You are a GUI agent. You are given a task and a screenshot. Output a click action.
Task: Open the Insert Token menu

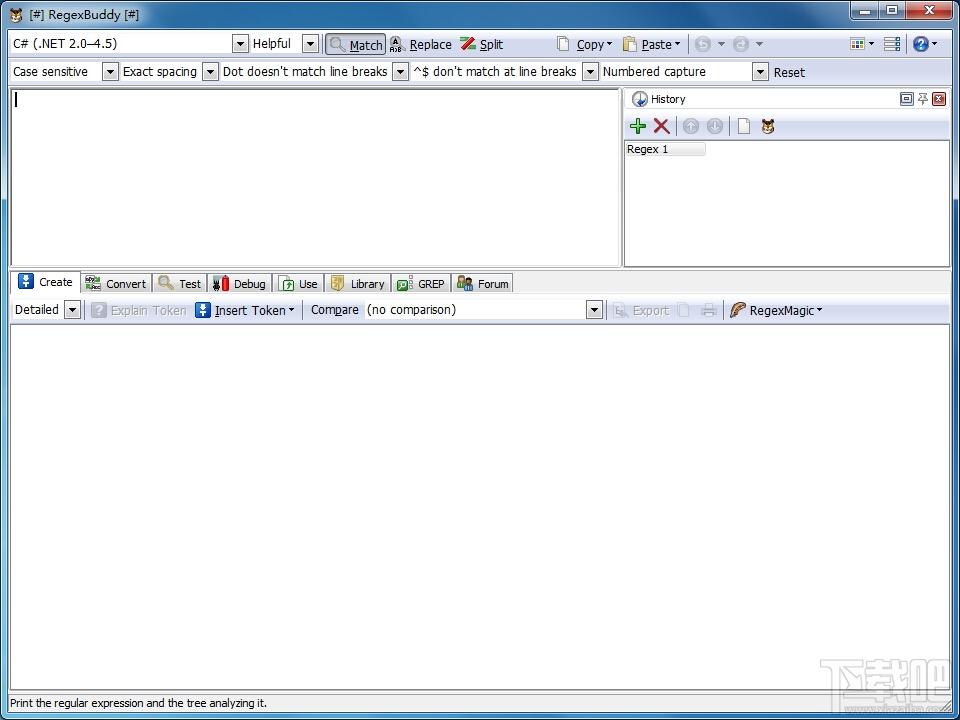(245, 310)
